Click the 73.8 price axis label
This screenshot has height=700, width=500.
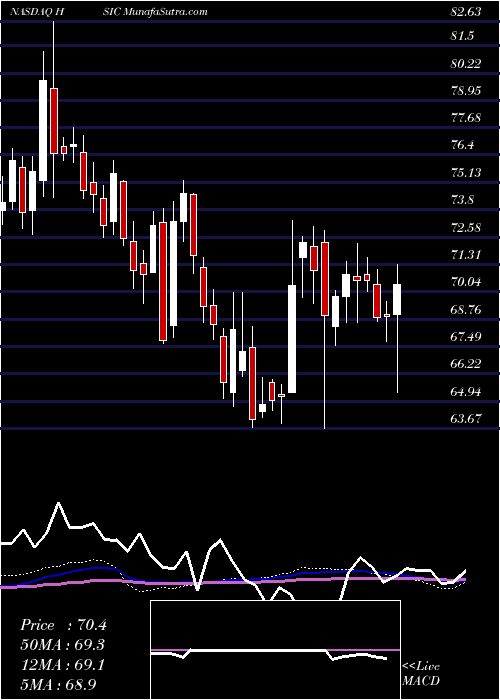pyautogui.click(x=462, y=200)
